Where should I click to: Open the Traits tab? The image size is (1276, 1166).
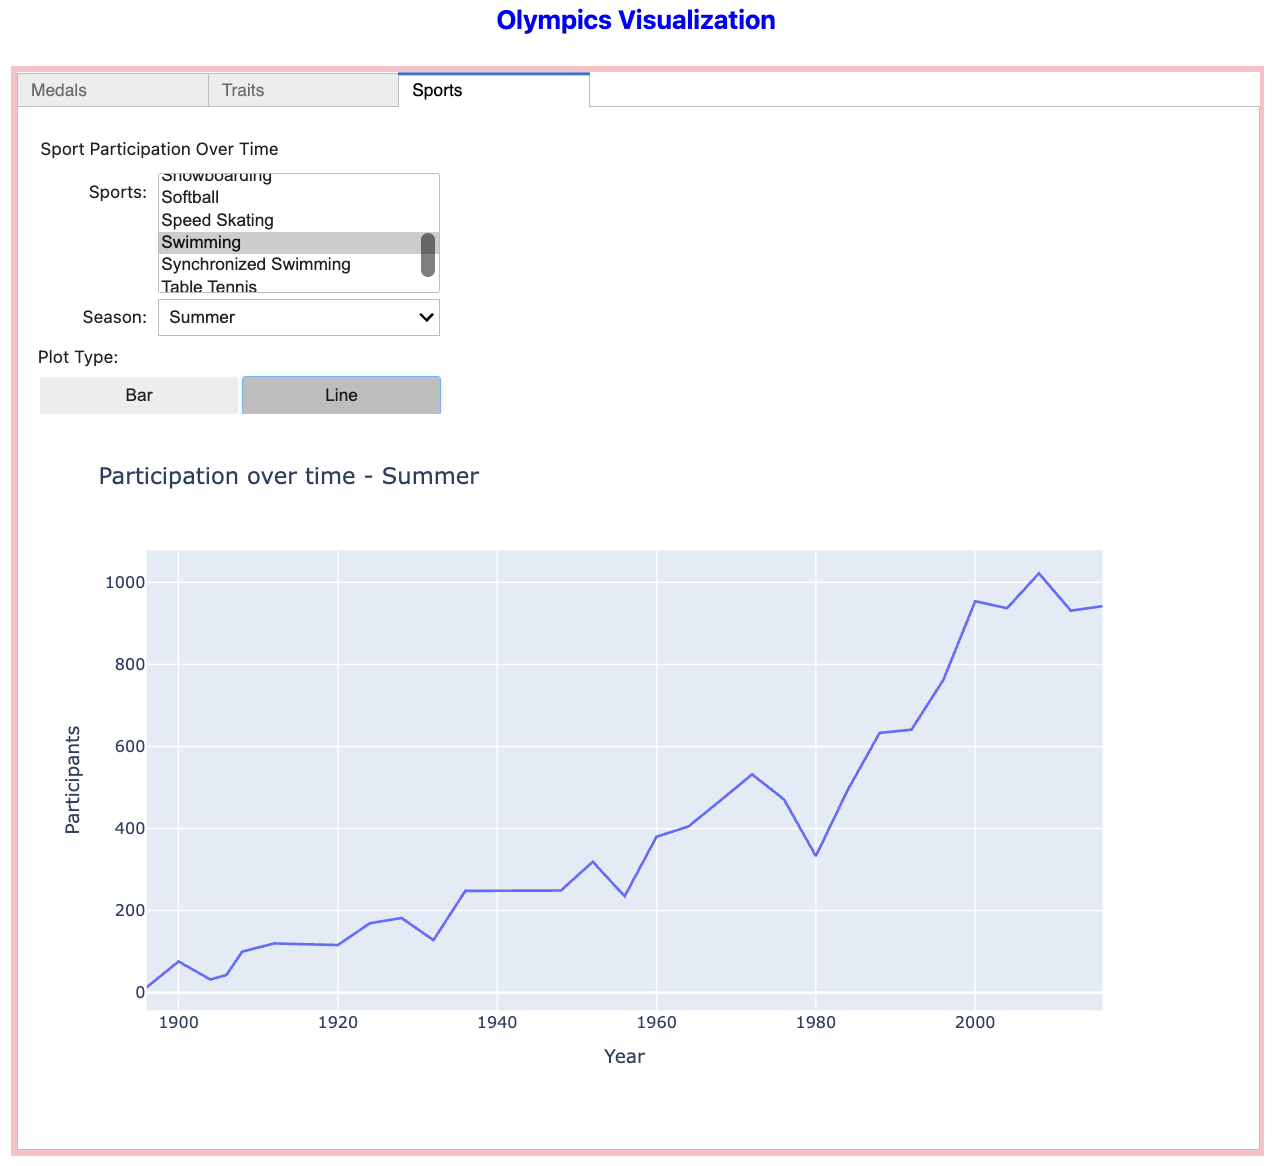(x=302, y=90)
